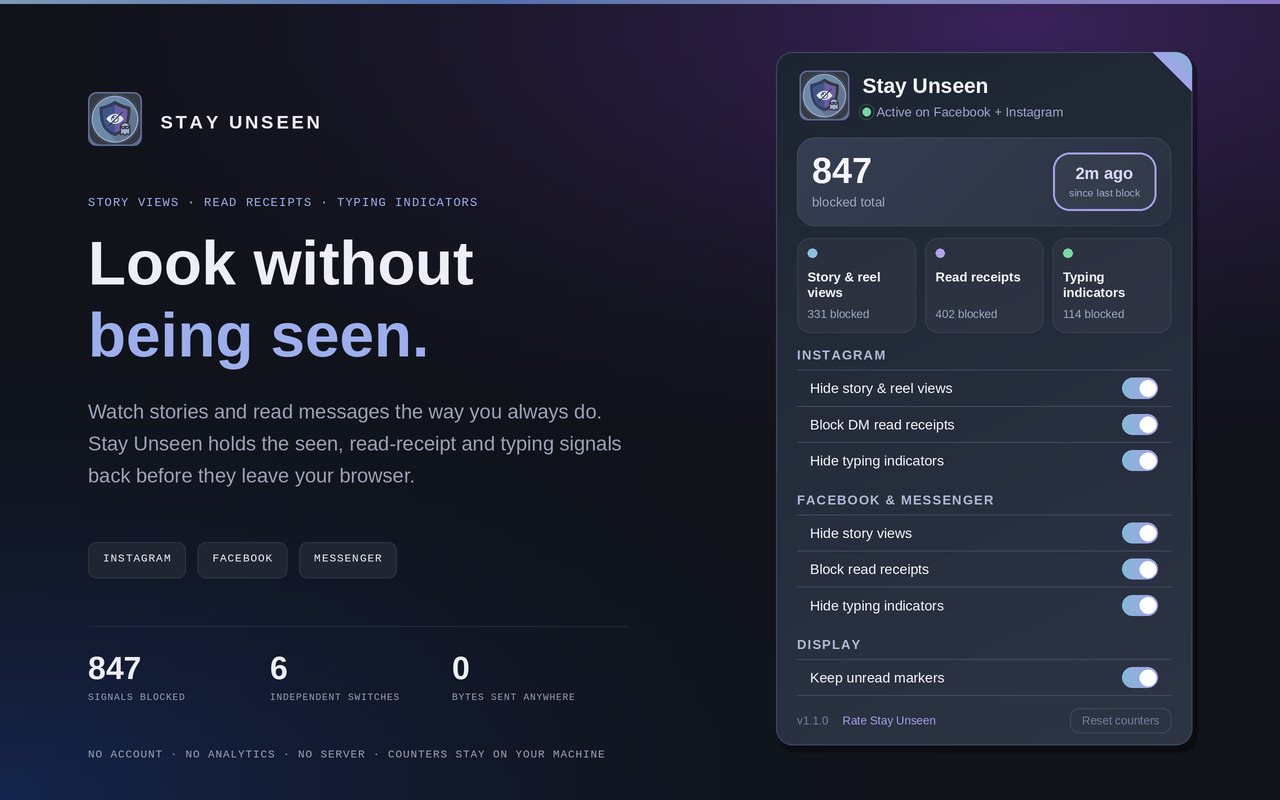The height and width of the screenshot is (800, 1280).
Task: Select the MESSENGER tag pill
Action: pyautogui.click(x=348, y=560)
